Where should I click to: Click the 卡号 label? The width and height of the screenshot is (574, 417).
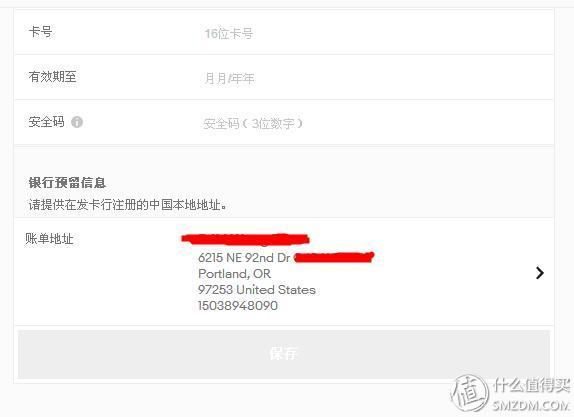click(41, 32)
